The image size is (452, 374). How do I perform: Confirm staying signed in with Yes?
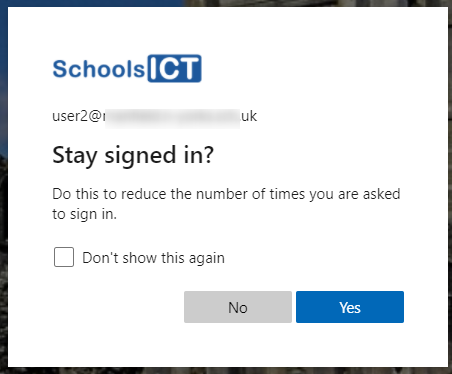click(350, 307)
